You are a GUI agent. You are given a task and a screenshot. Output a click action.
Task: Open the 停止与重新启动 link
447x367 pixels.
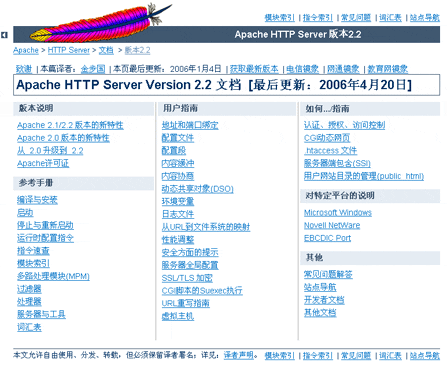(45, 225)
